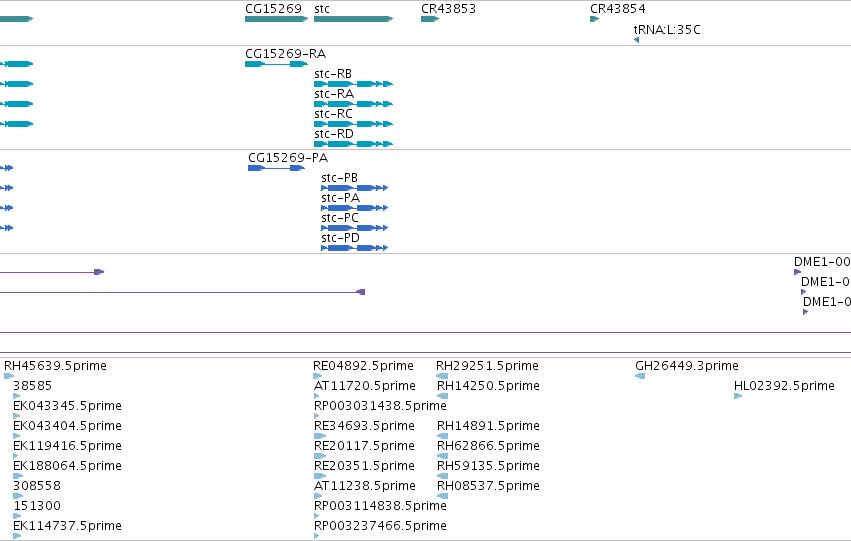Select the stc-RA transcript glyph
Viewport: 851px width, 541px height.
[353, 104]
